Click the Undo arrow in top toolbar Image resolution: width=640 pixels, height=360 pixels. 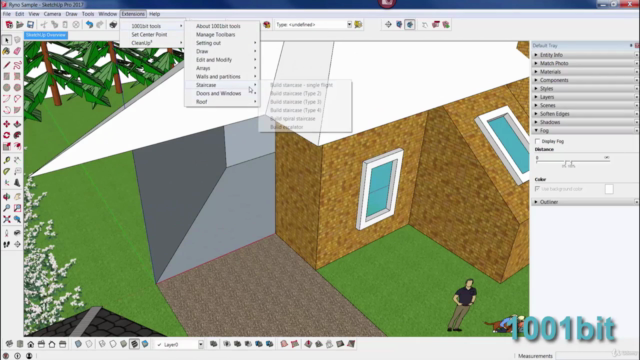pos(89,25)
